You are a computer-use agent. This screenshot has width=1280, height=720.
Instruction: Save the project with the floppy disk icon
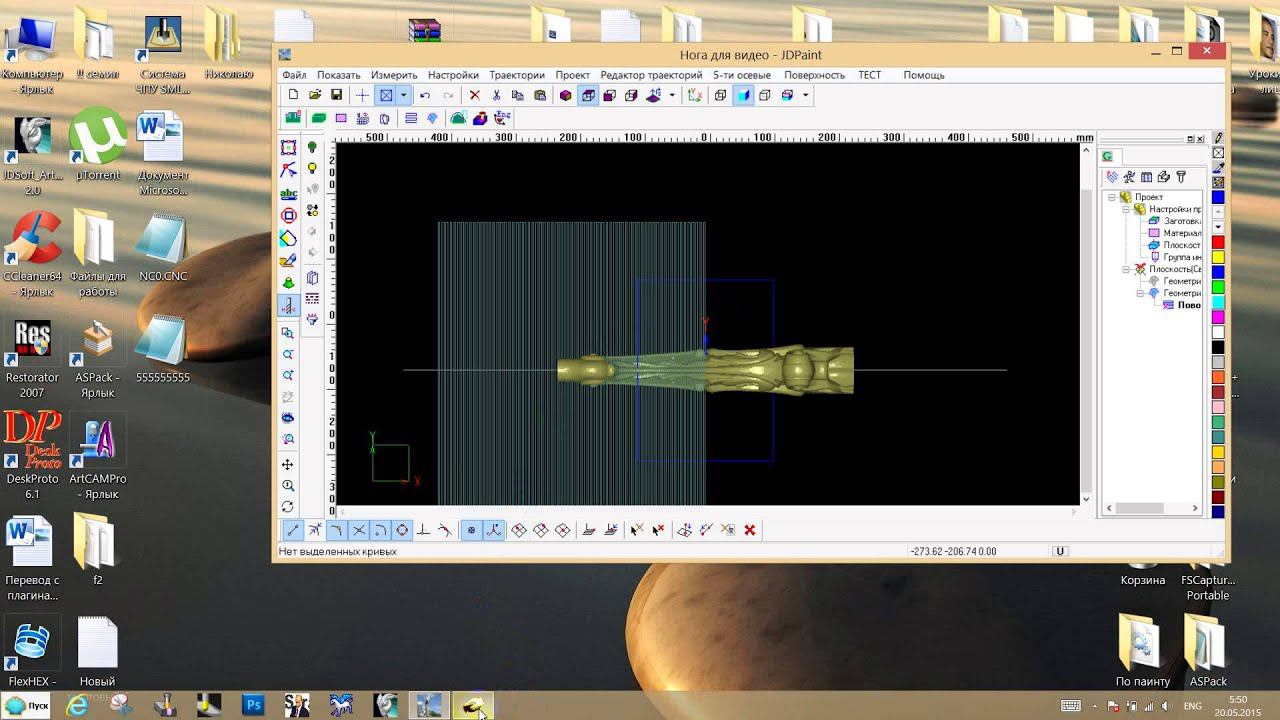[x=337, y=95]
